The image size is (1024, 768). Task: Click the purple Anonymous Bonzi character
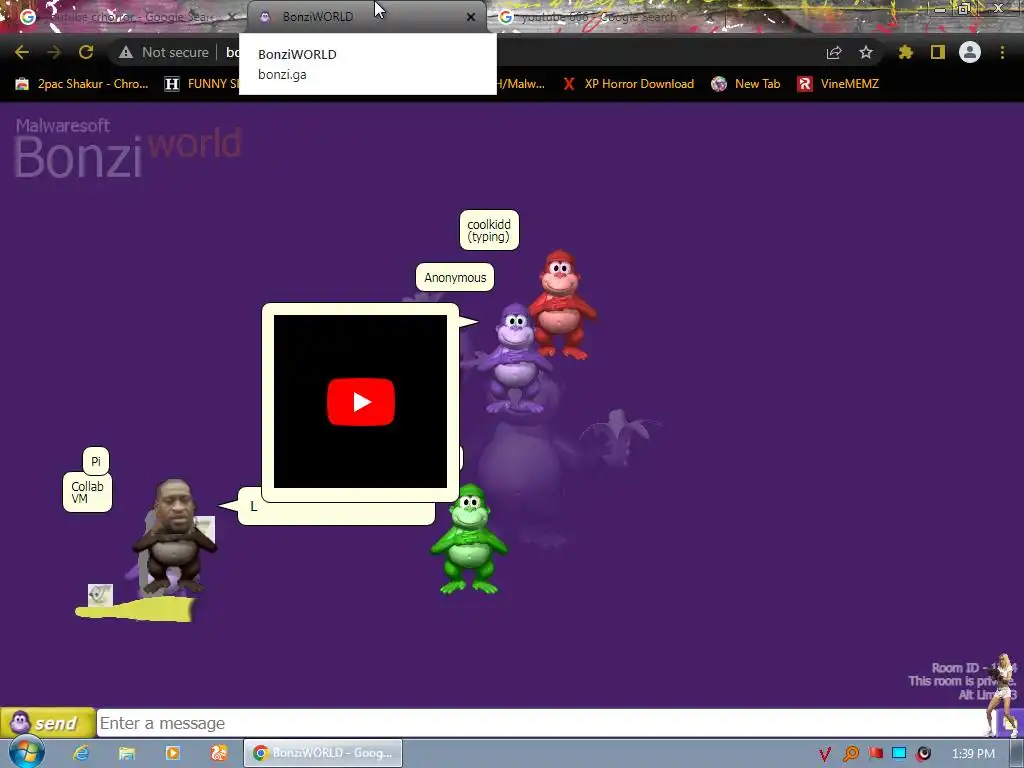[x=514, y=359]
